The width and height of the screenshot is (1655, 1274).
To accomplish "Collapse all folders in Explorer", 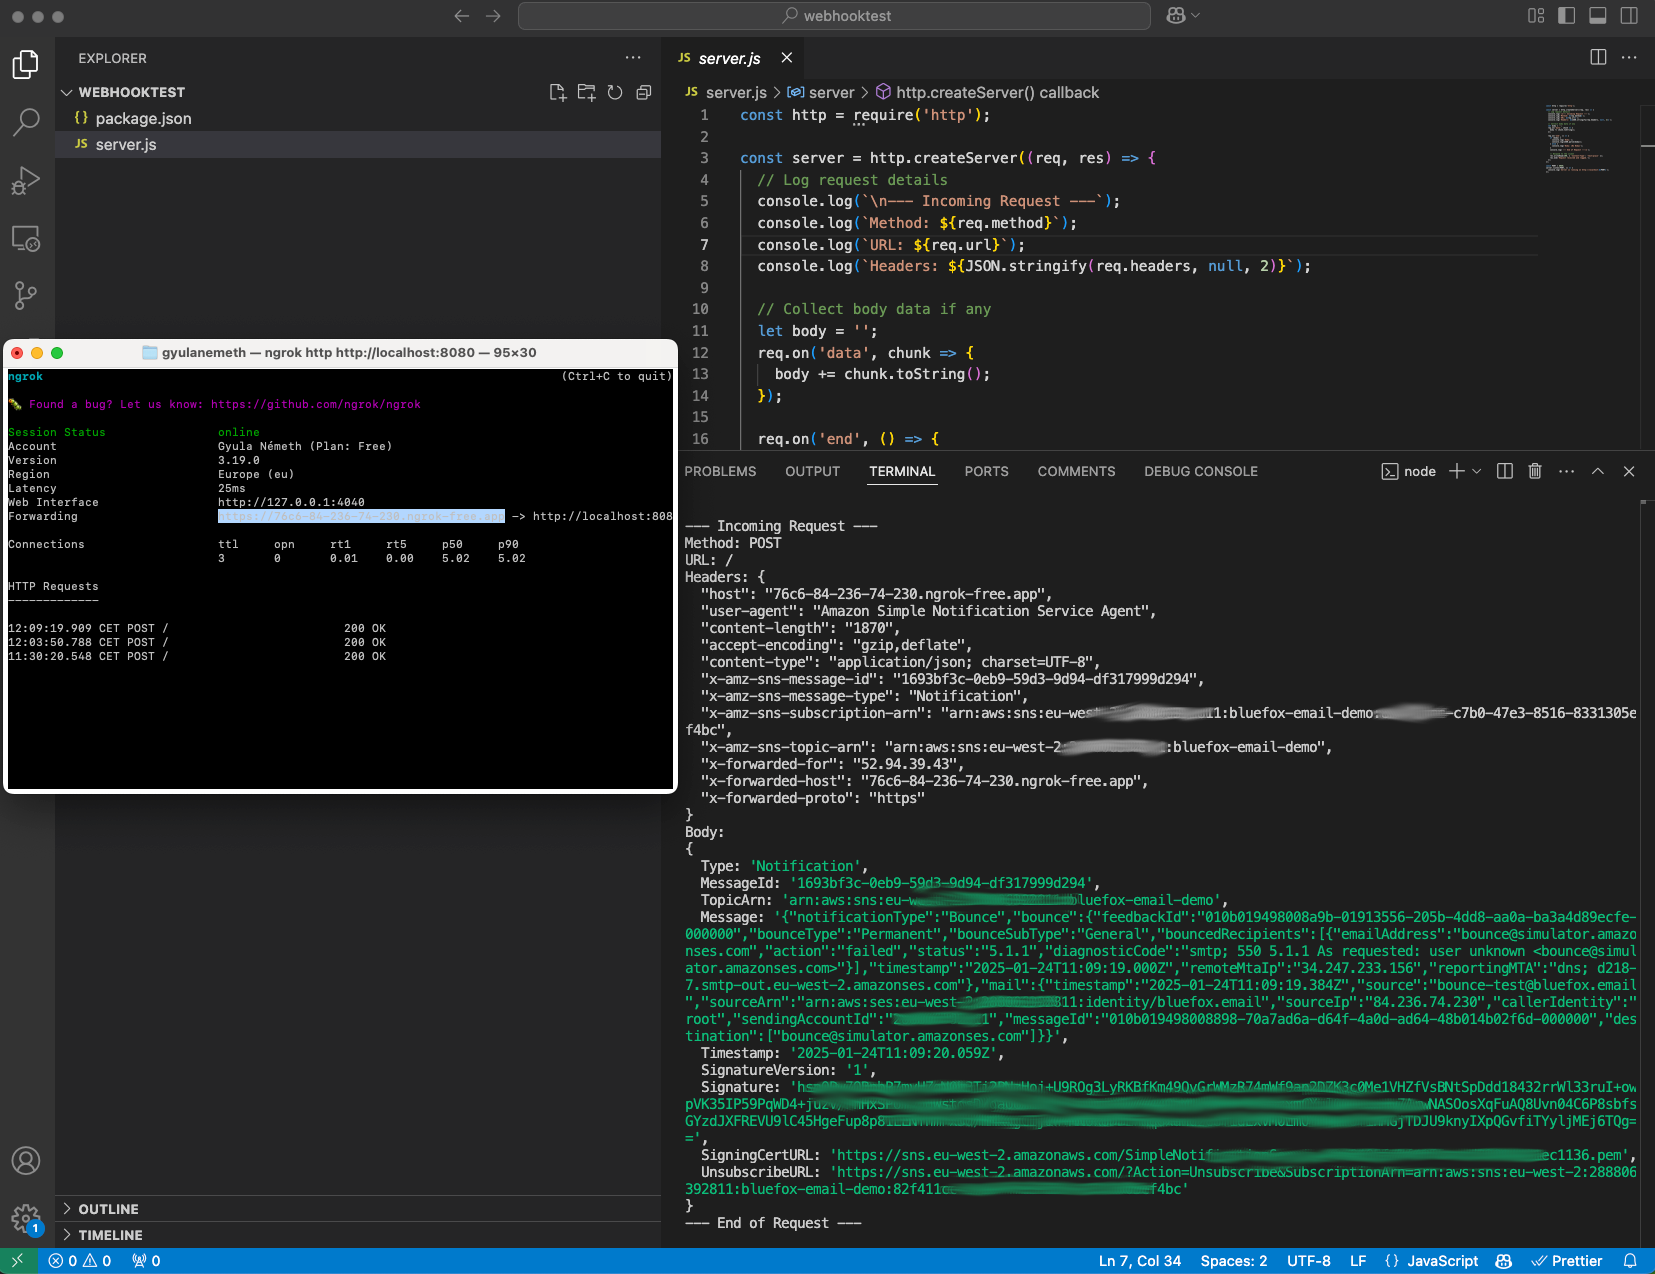I will point(643,92).
